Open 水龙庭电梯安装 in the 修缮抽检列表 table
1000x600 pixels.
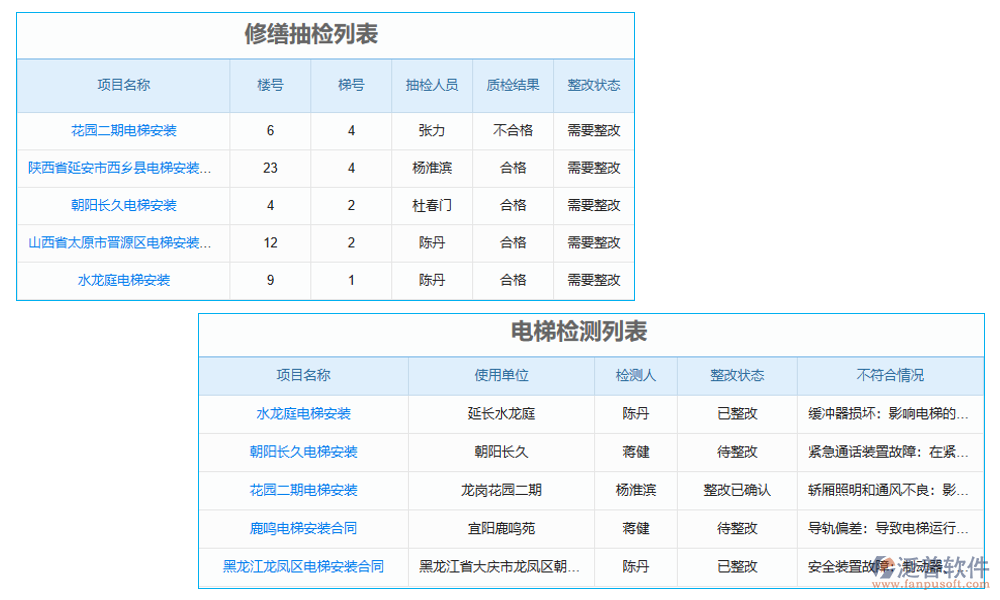[122, 280]
